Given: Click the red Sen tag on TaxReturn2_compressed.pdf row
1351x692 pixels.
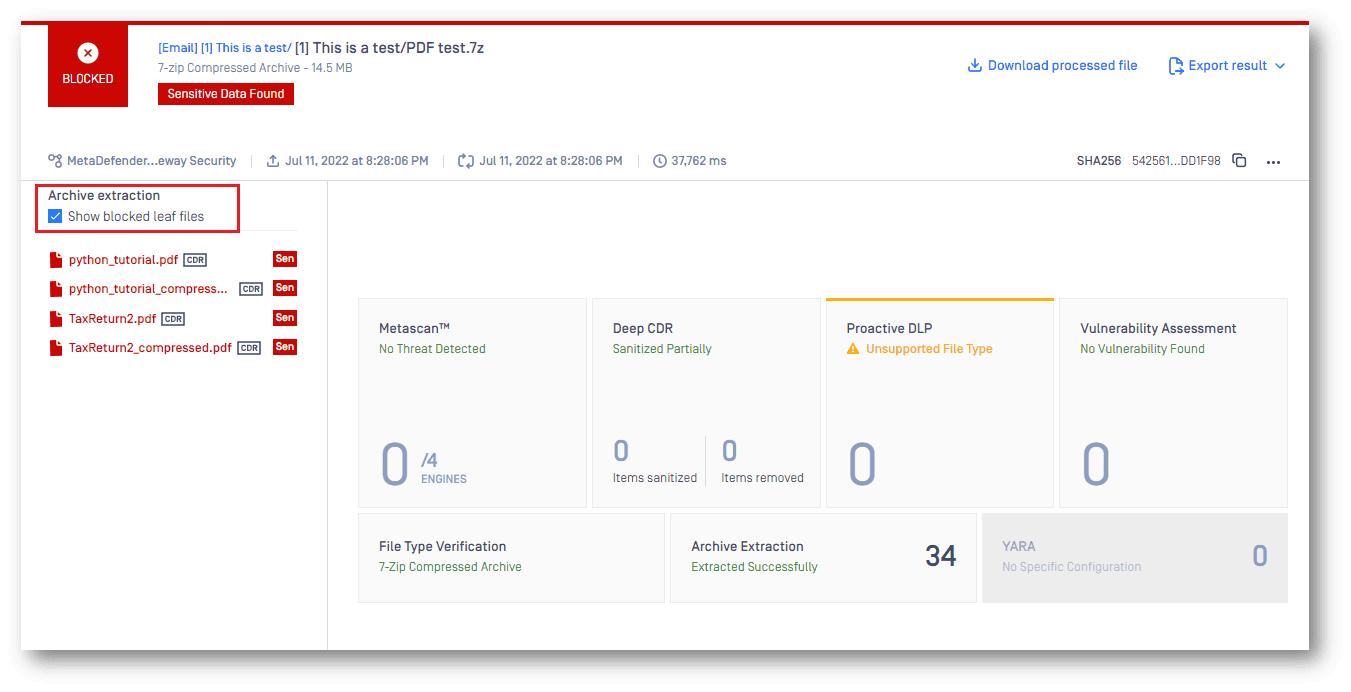Looking at the screenshot, I should point(285,347).
